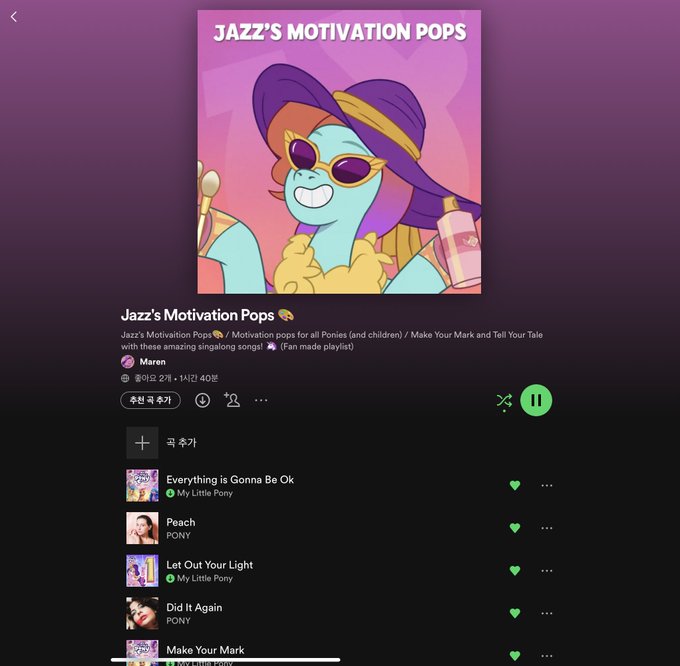Open more options for Did It Again
680x666 pixels.
547,613
